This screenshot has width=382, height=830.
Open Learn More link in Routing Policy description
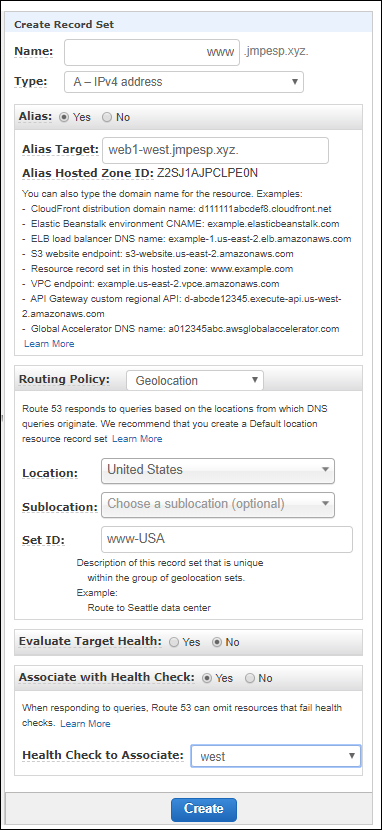coord(137,439)
